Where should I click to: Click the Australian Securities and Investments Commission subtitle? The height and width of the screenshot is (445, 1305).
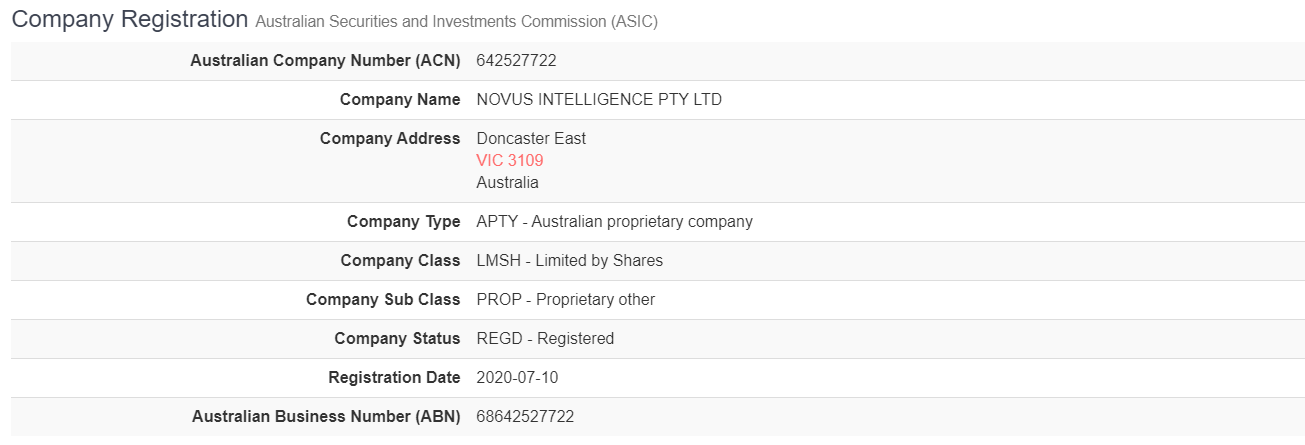click(x=457, y=21)
